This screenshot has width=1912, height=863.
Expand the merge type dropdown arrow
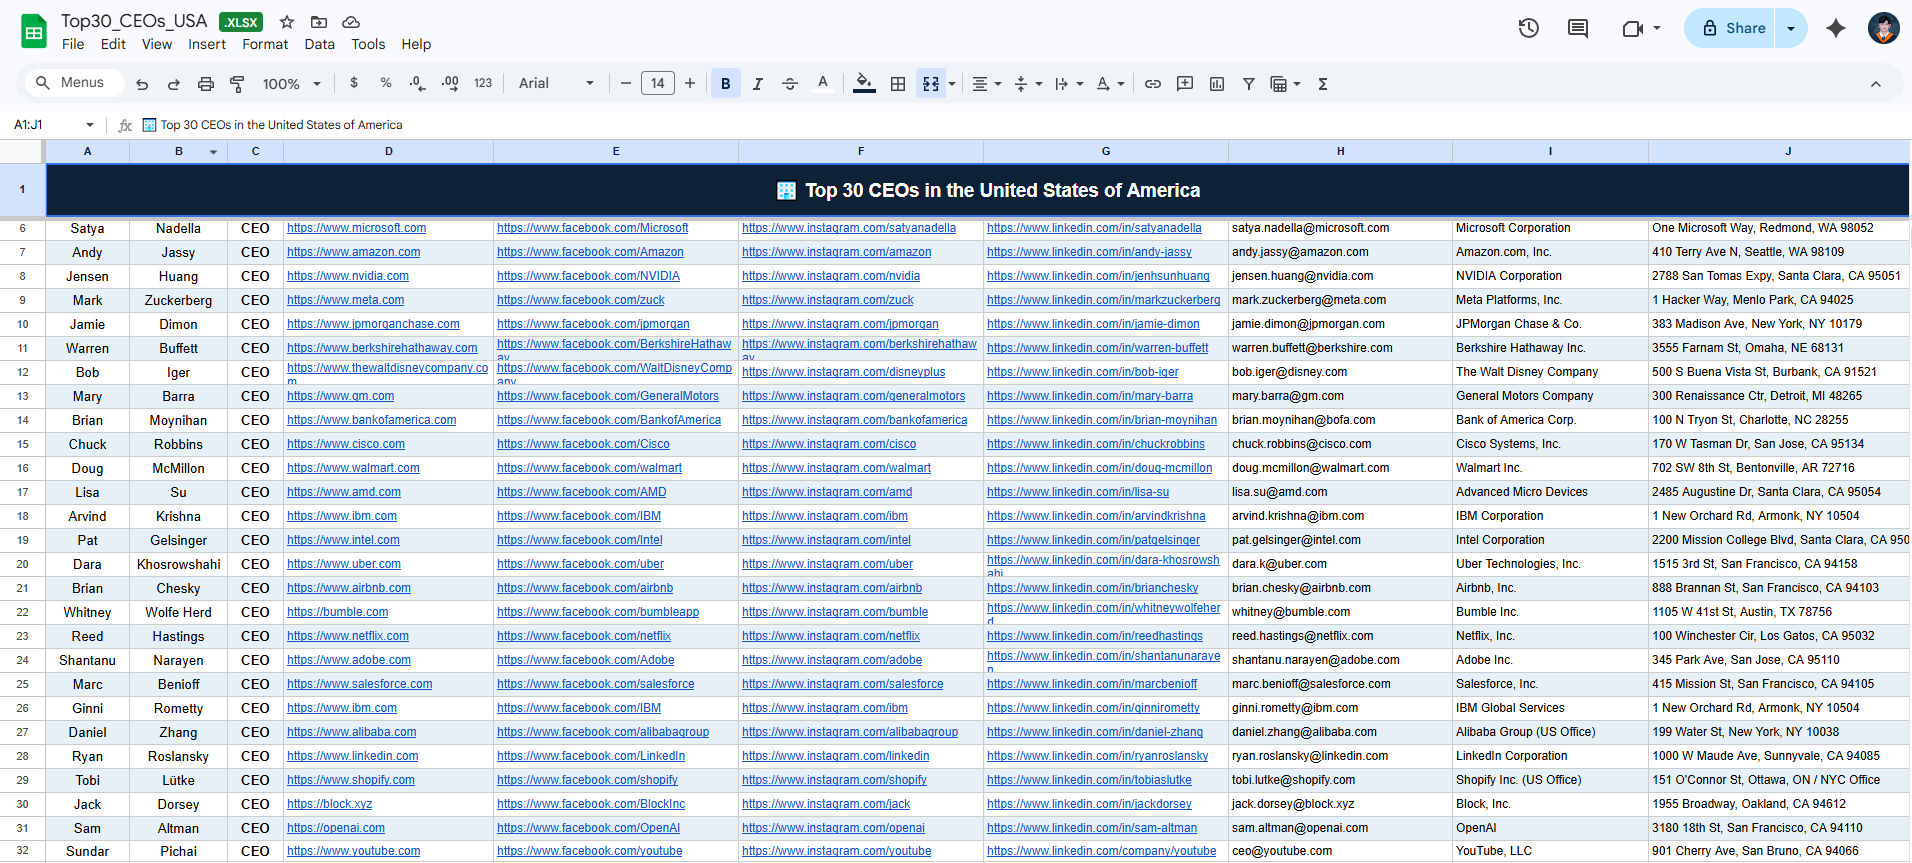coord(952,84)
